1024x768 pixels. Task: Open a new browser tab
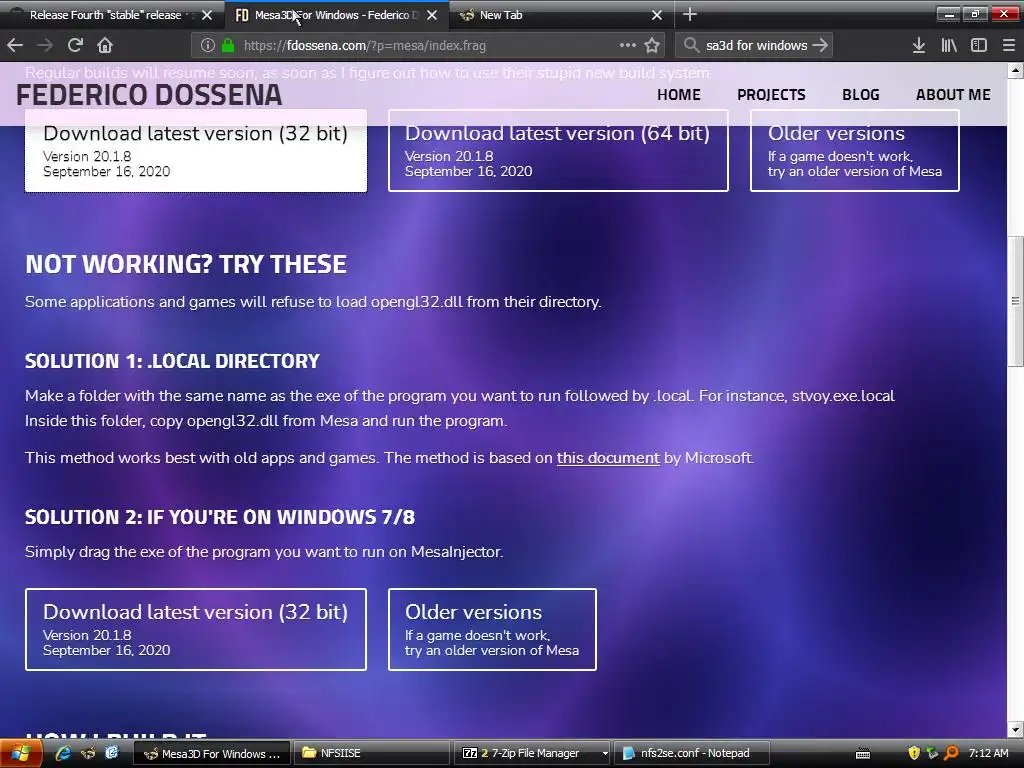[690, 14]
